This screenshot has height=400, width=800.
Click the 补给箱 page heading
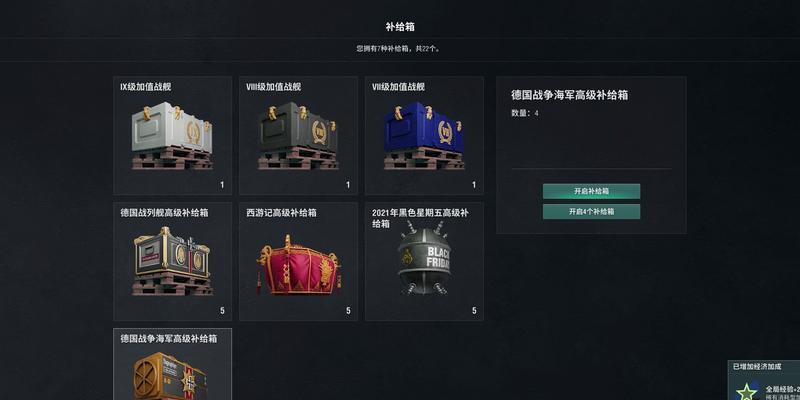click(x=400, y=27)
